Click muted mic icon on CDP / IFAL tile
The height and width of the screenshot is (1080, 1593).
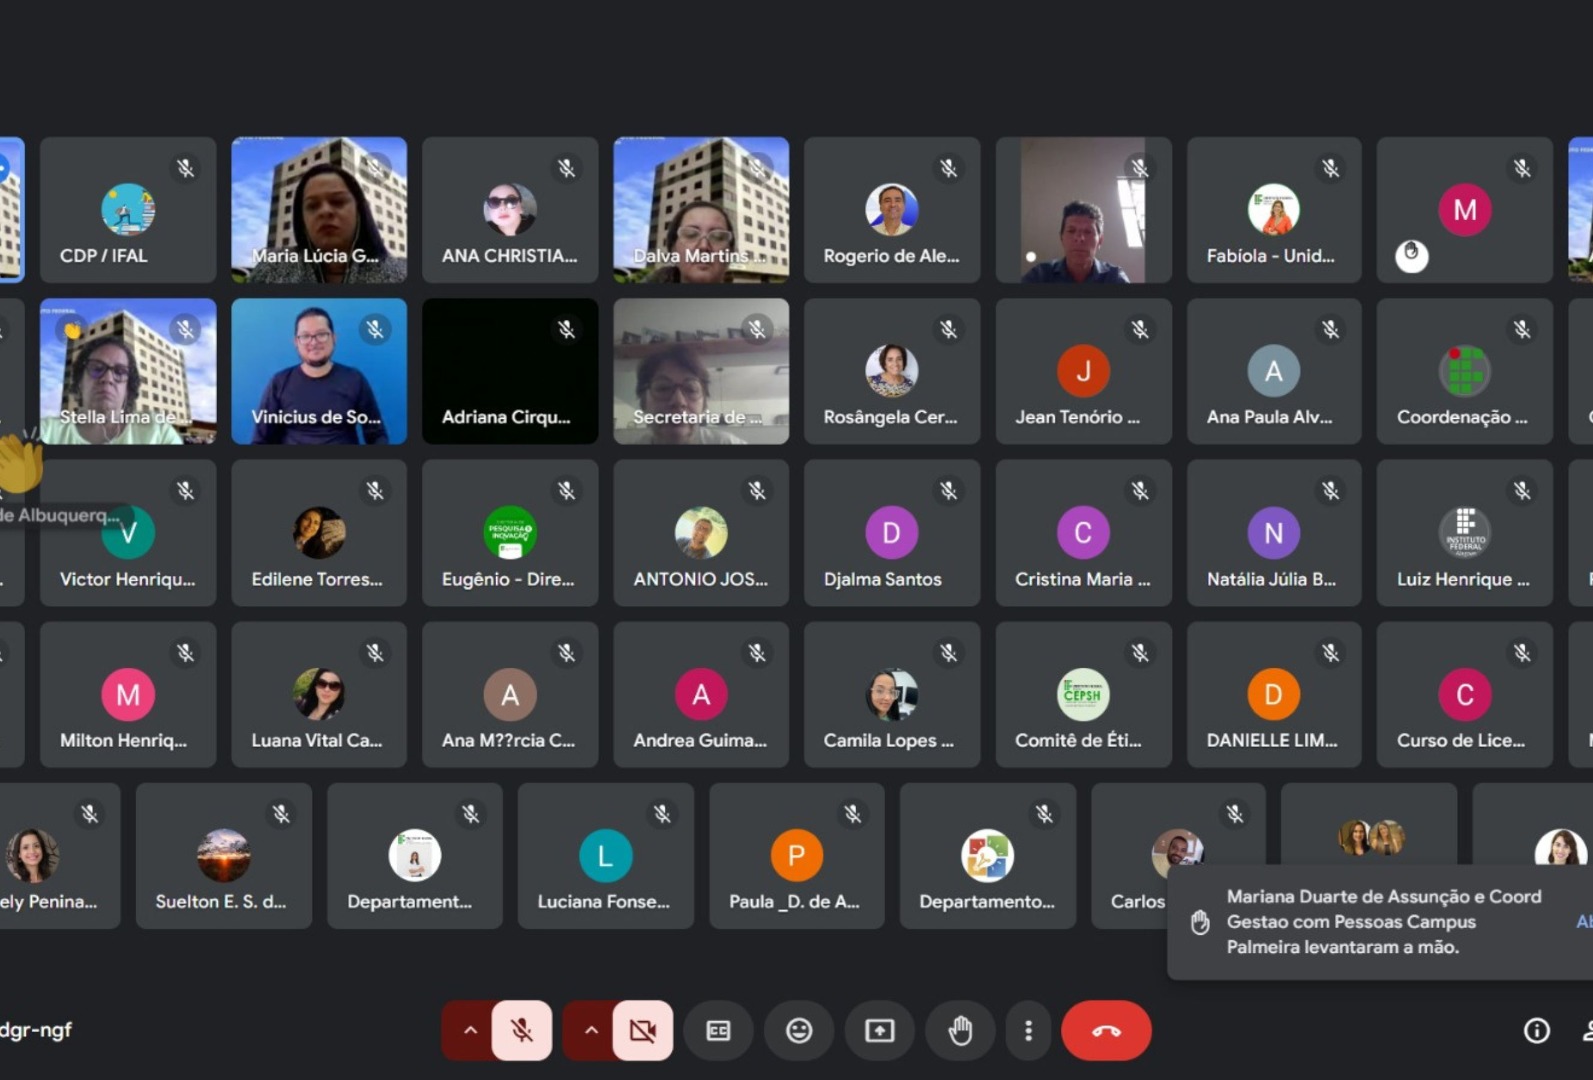point(186,168)
